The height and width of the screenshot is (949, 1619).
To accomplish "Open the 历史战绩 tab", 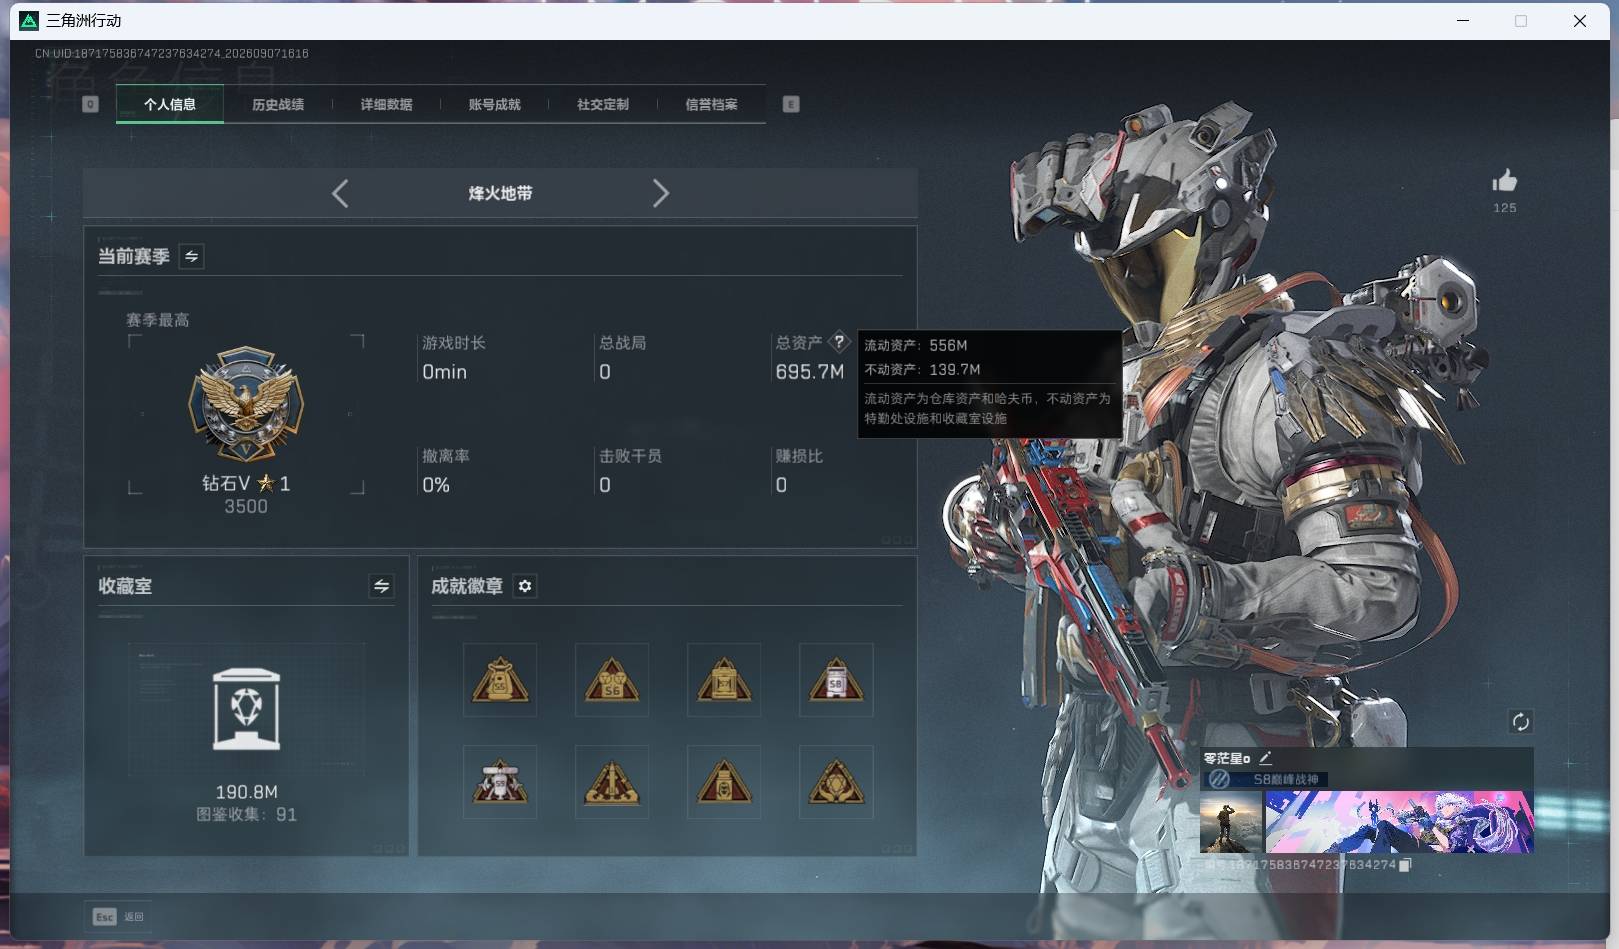I will coord(278,104).
